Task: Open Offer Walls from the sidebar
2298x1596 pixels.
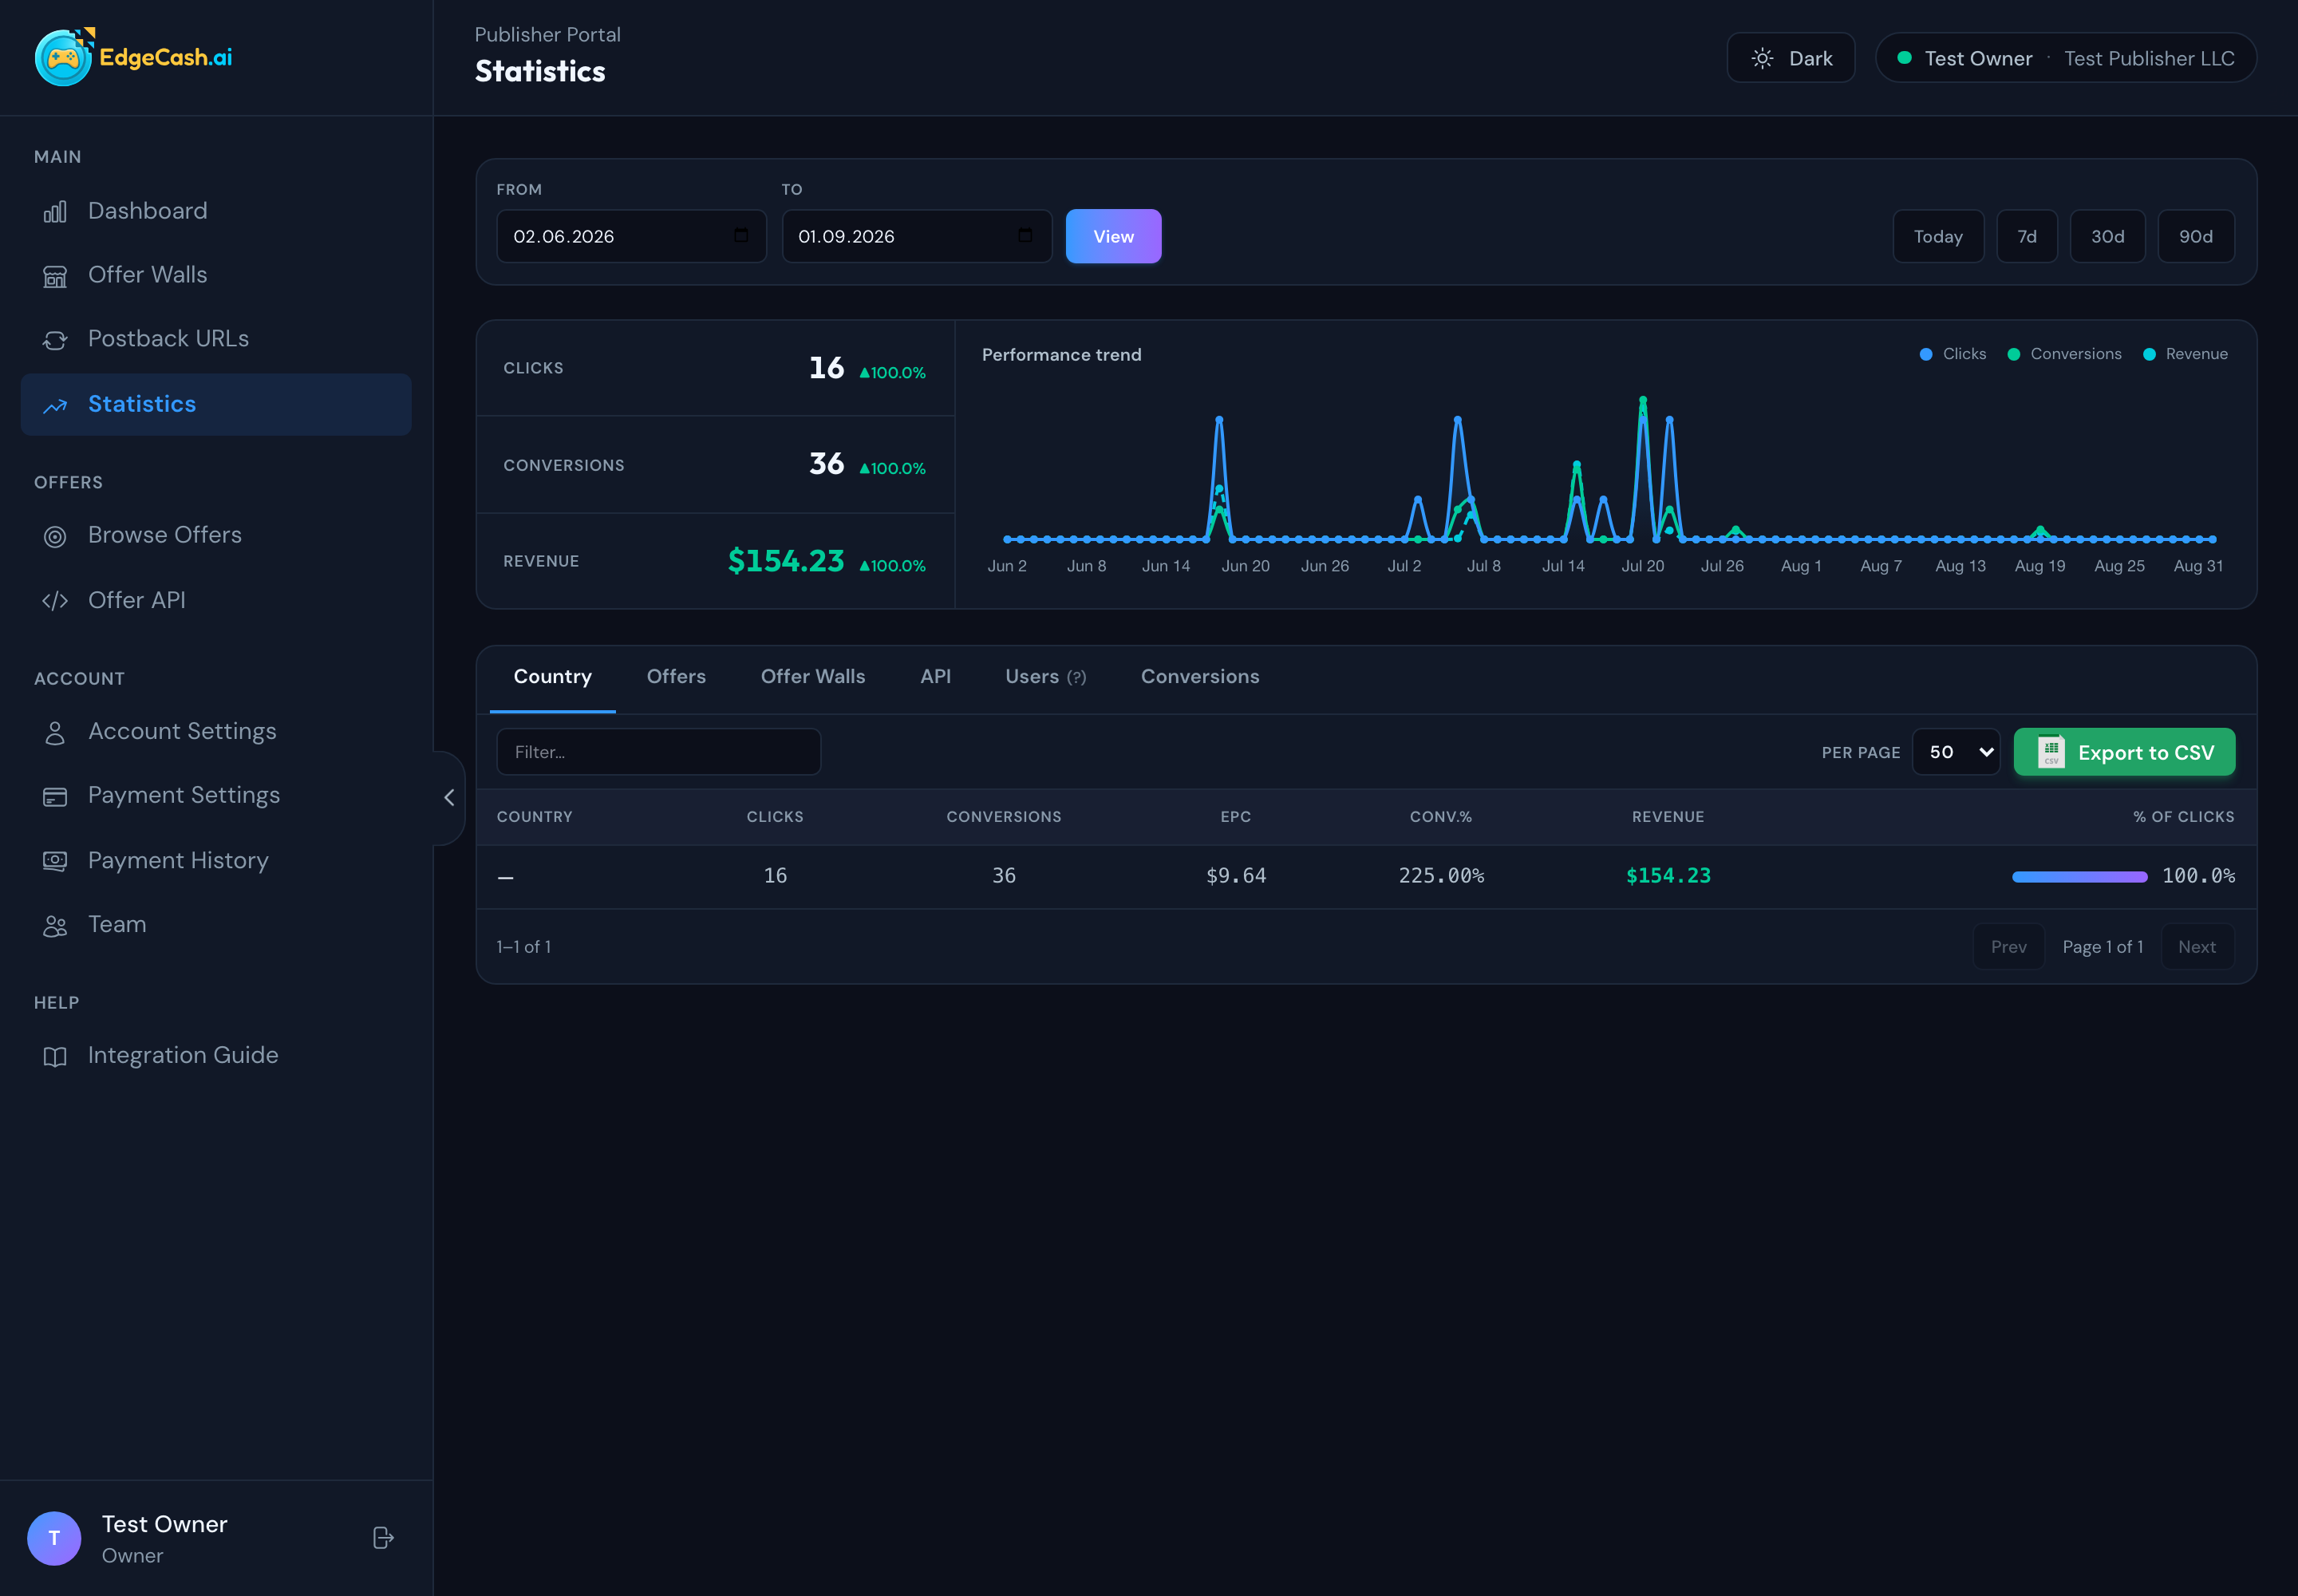Action: 216,276
